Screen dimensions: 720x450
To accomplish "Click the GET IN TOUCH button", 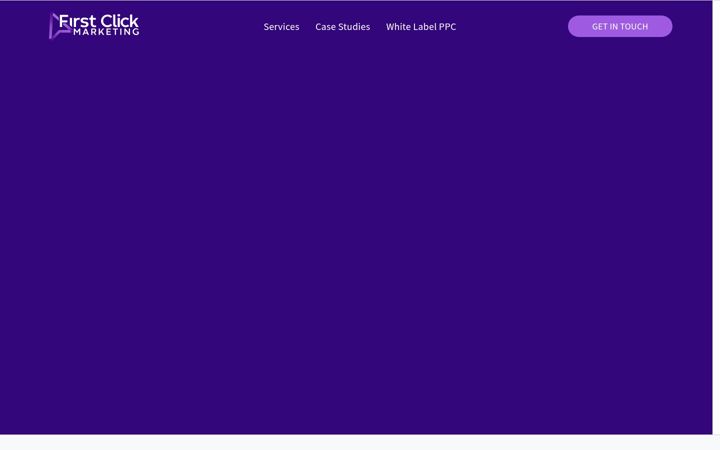I will click(620, 26).
